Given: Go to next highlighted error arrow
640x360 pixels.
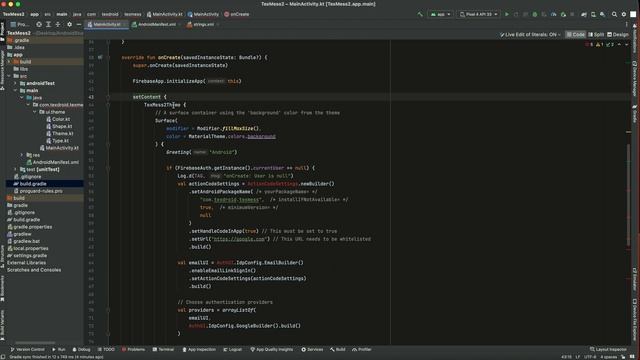Looking at the screenshot, I should pos(627,44).
